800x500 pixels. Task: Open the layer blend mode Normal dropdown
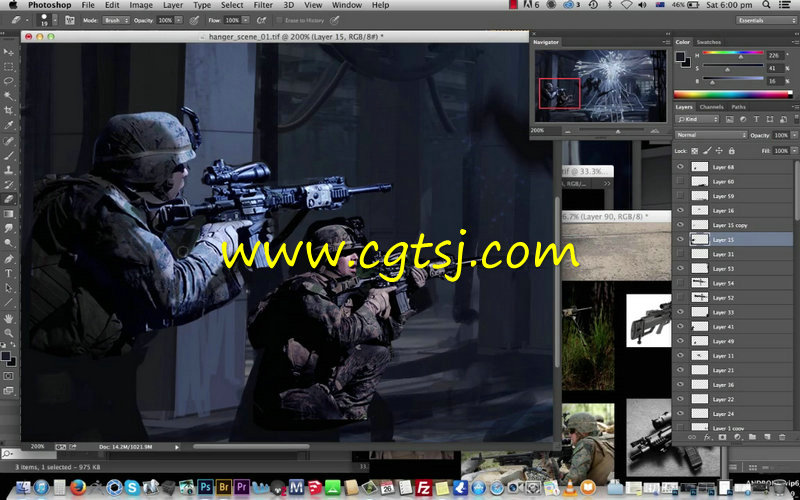711,135
